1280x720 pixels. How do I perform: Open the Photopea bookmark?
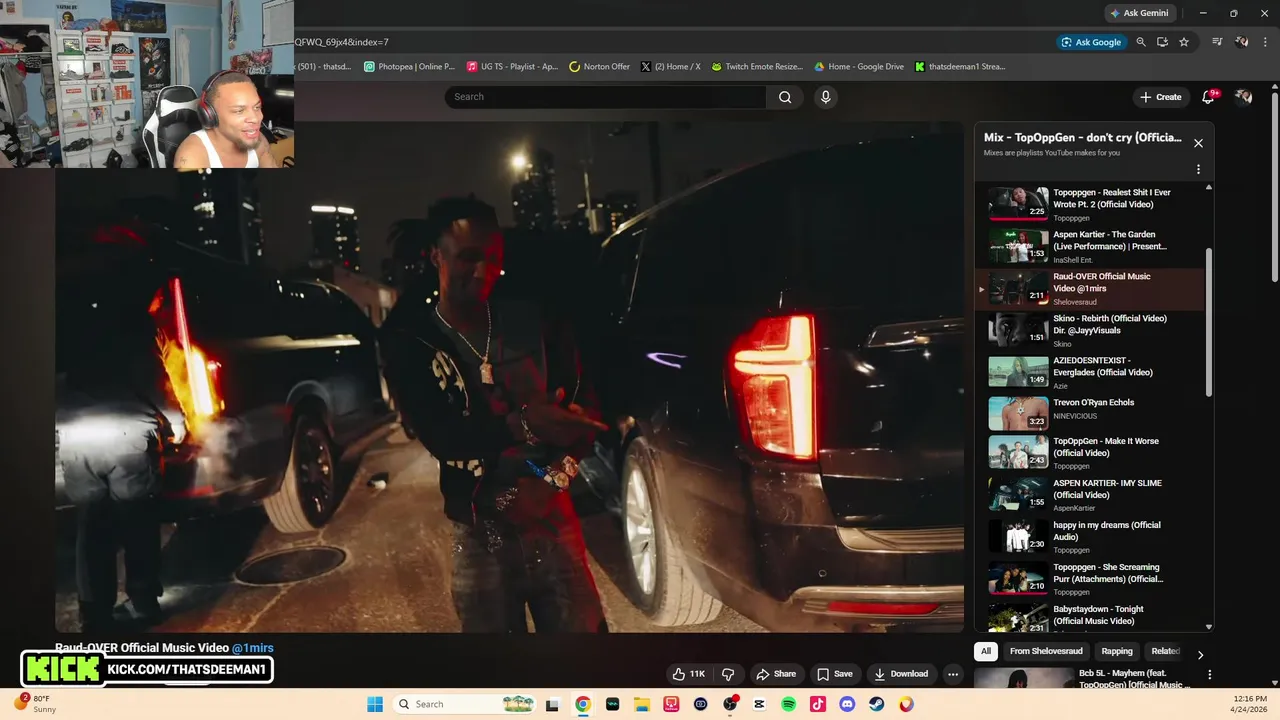point(409,67)
